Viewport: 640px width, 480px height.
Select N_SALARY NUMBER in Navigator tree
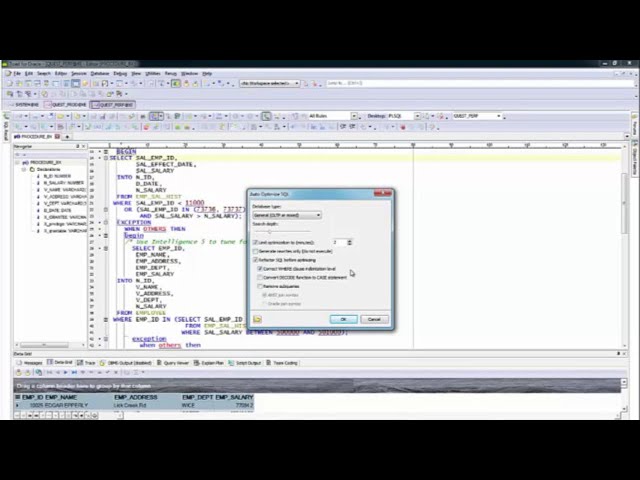tap(64, 183)
